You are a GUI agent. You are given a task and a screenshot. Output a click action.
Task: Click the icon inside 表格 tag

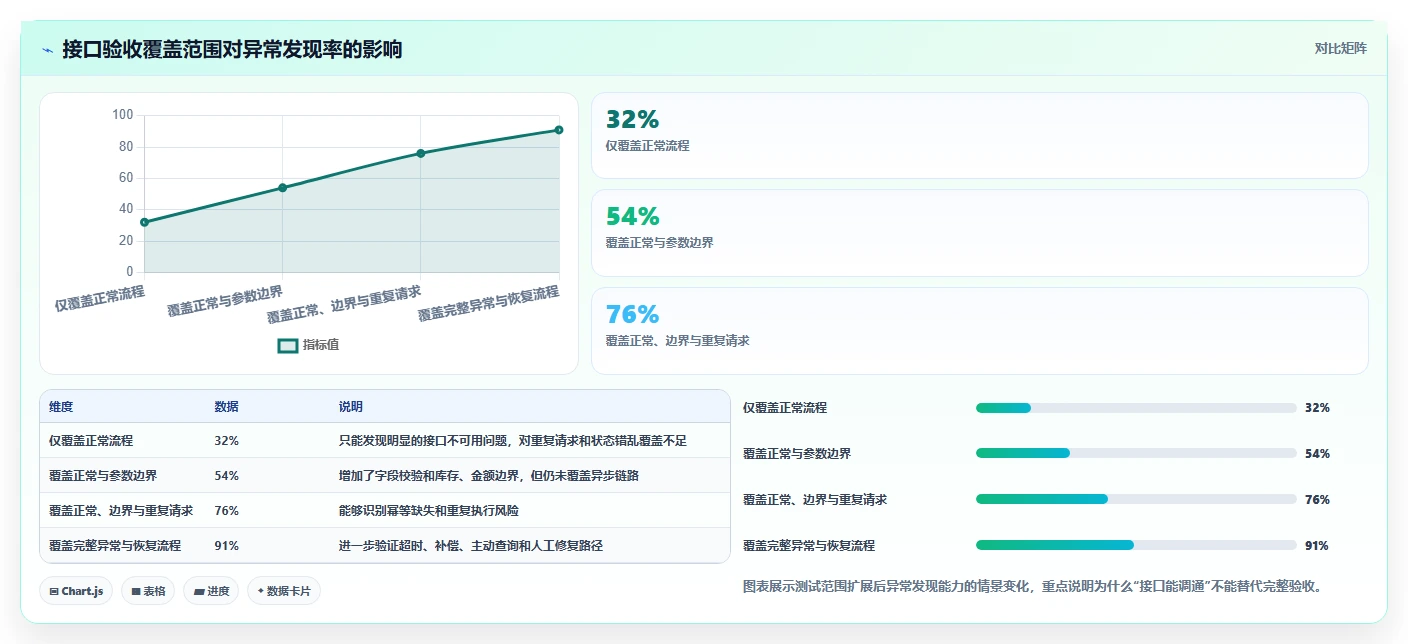(135, 591)
